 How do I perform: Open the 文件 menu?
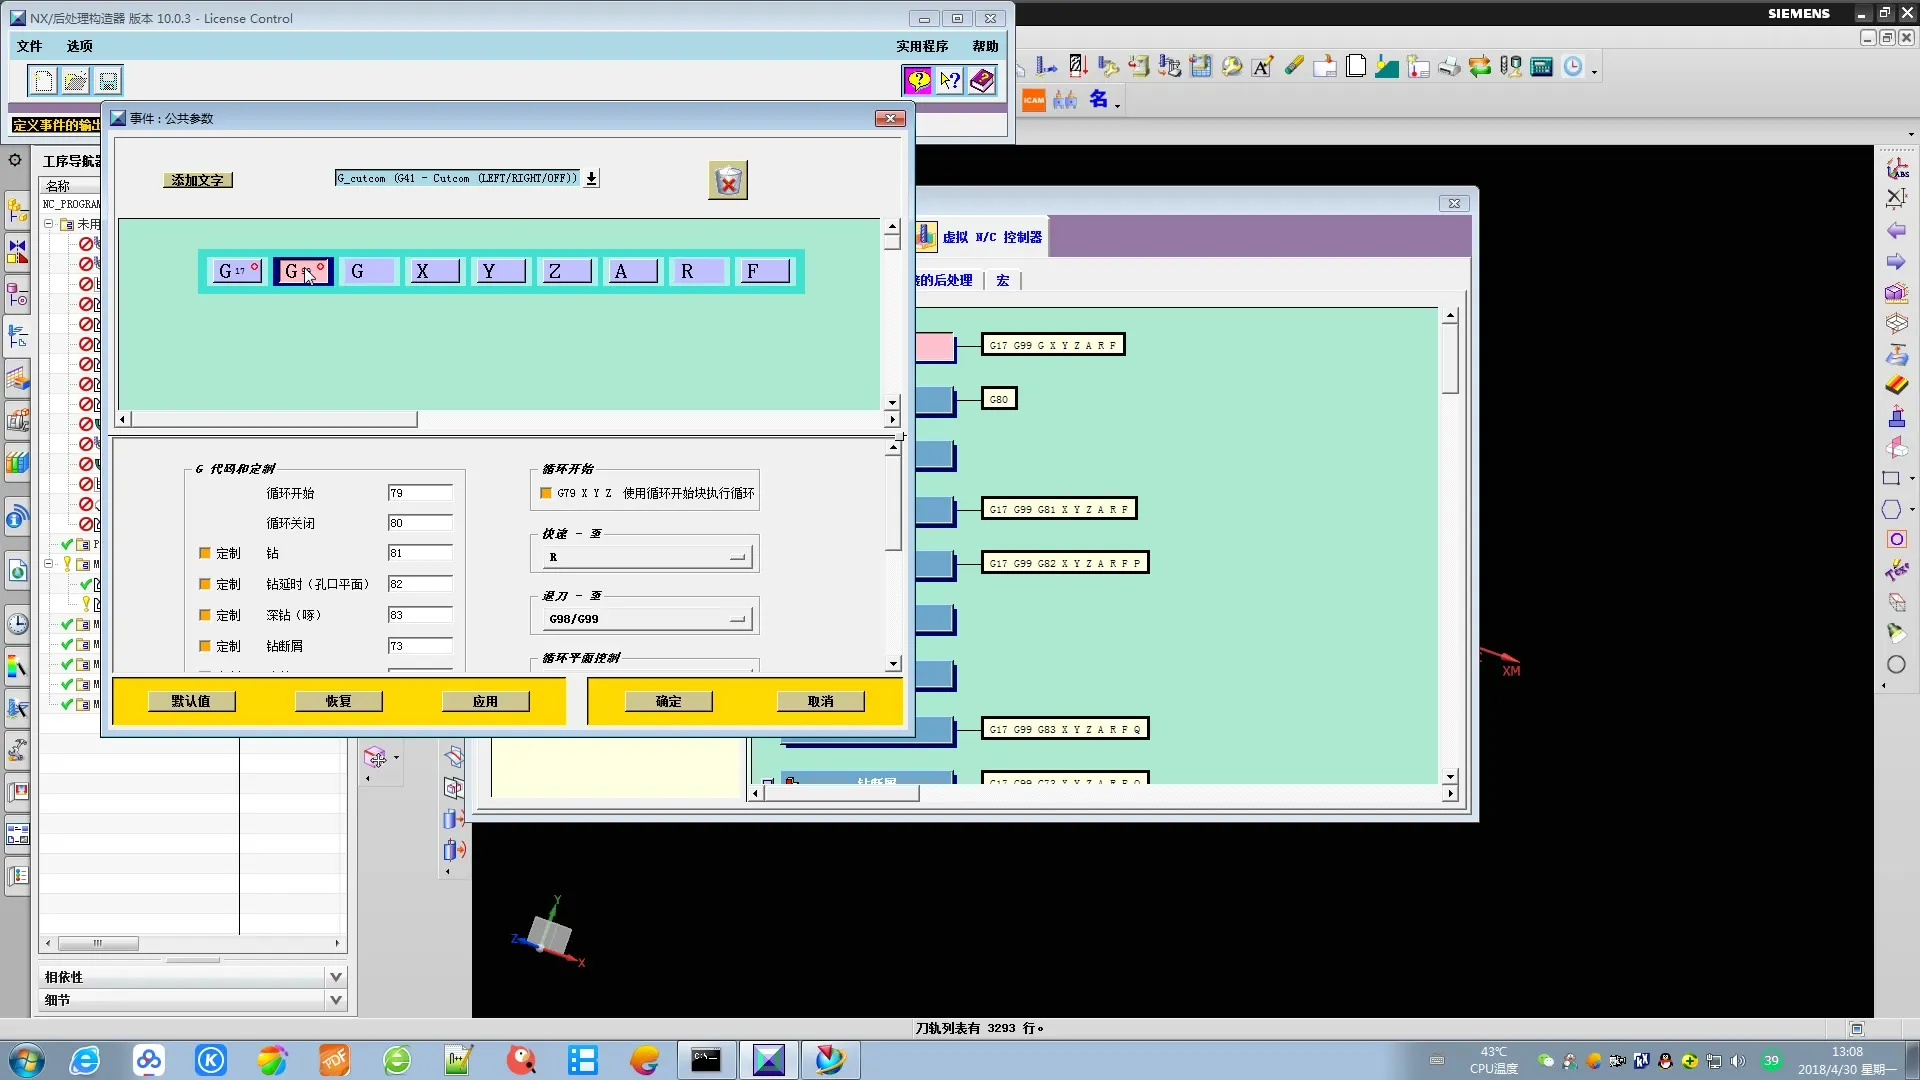pos(29,46)
